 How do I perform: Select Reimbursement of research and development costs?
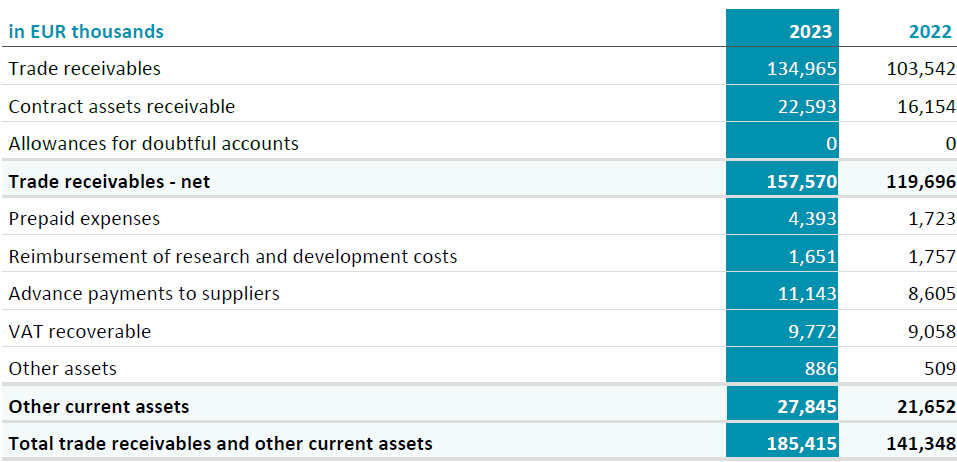(233, 256)
